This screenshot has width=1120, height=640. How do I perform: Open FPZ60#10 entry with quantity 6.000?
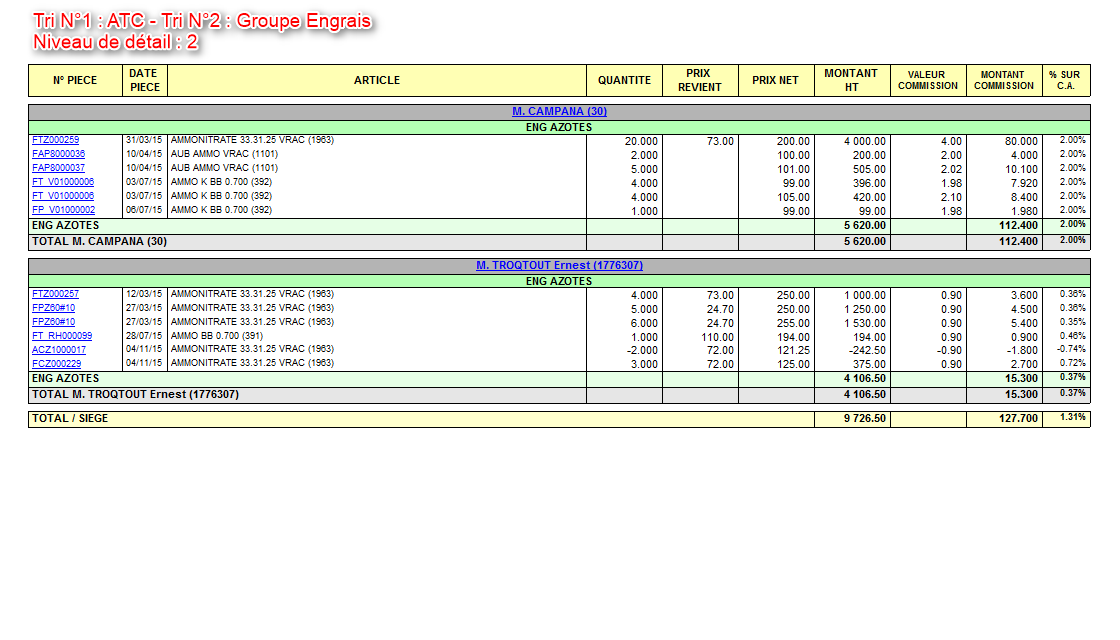[53, 323]
